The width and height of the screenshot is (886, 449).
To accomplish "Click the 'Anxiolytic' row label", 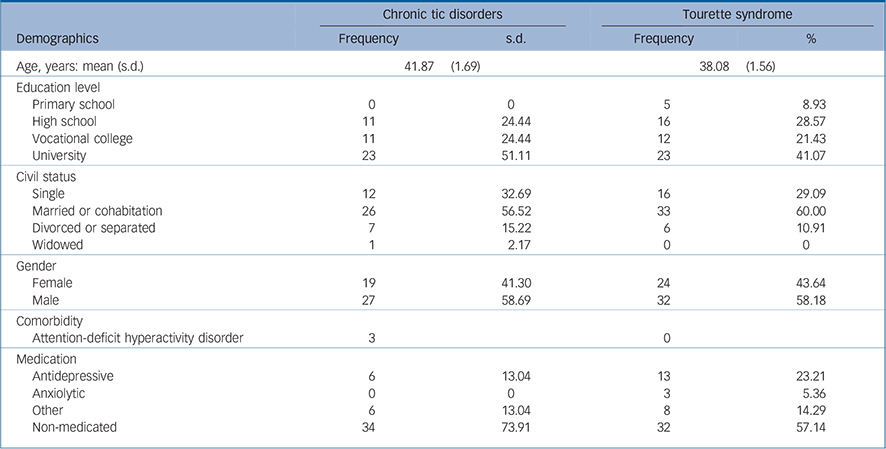I will coord(60,393).
